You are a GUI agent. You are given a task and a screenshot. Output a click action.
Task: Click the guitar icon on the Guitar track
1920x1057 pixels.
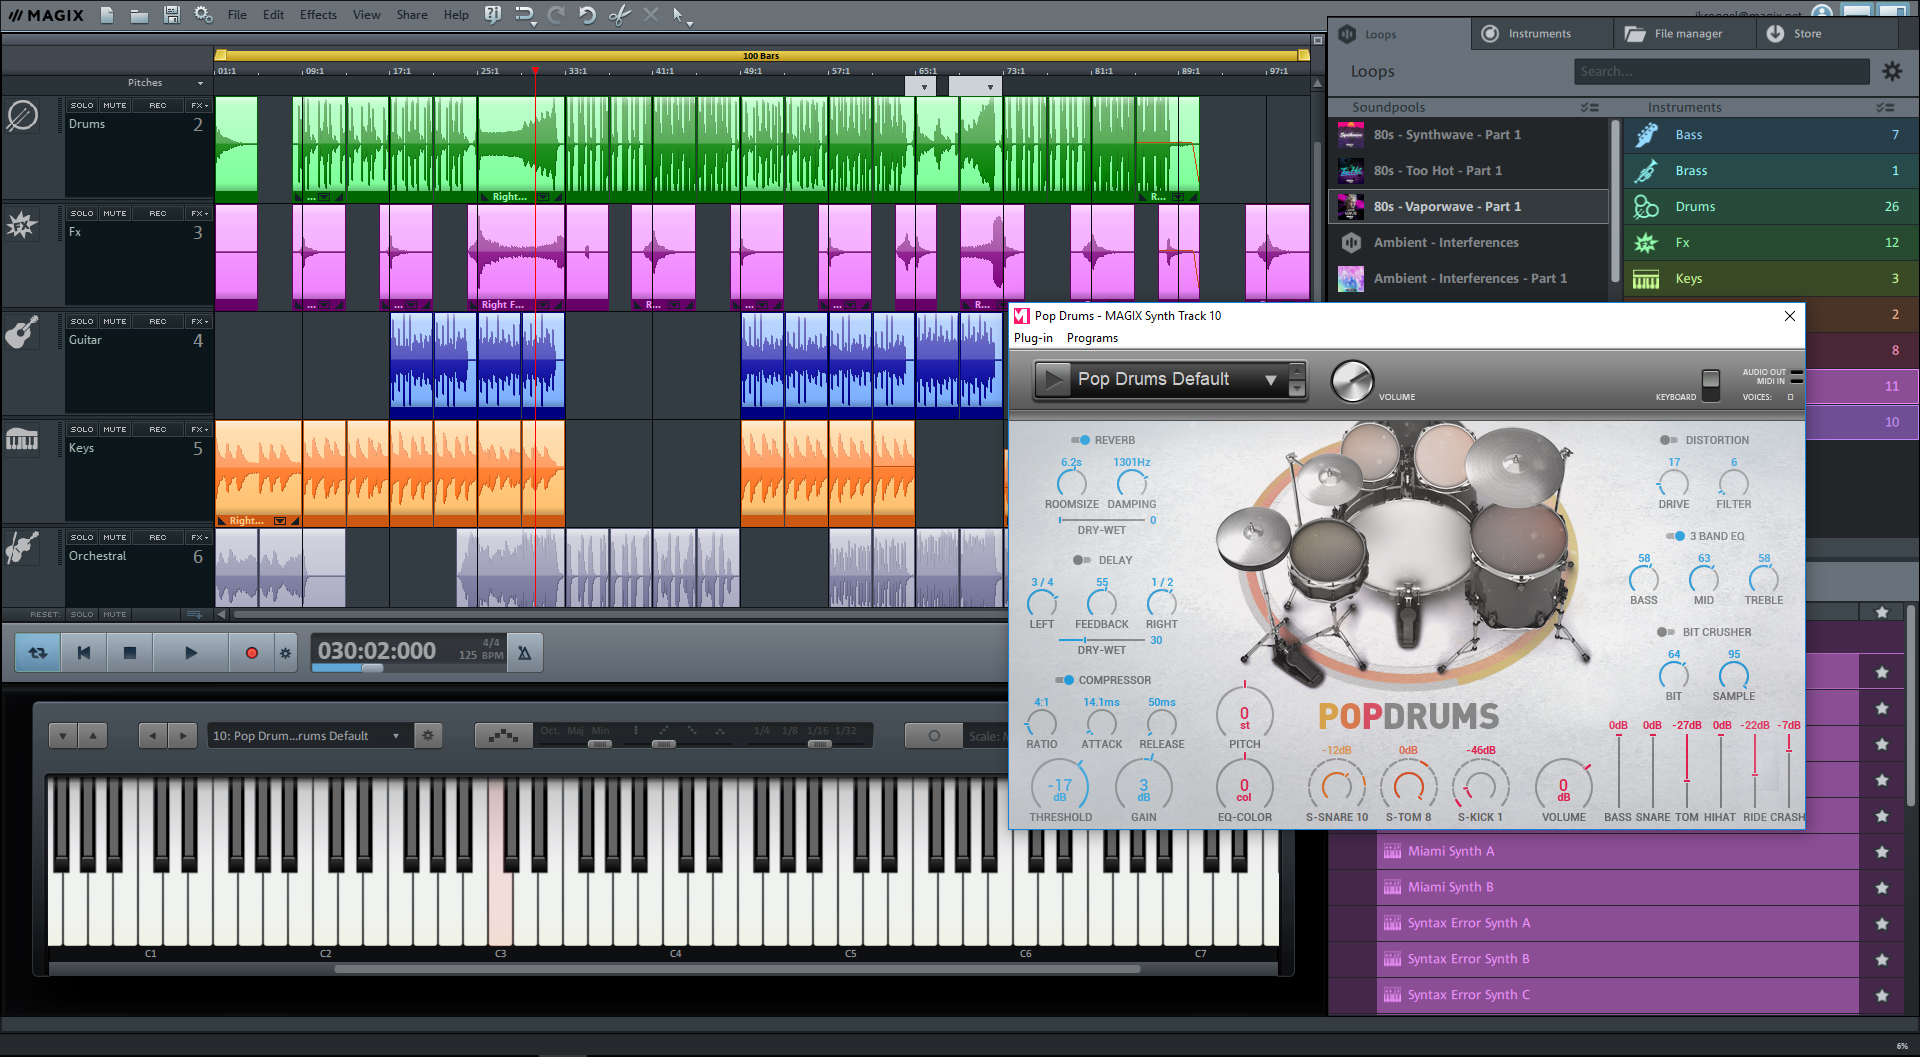point(24,331)
